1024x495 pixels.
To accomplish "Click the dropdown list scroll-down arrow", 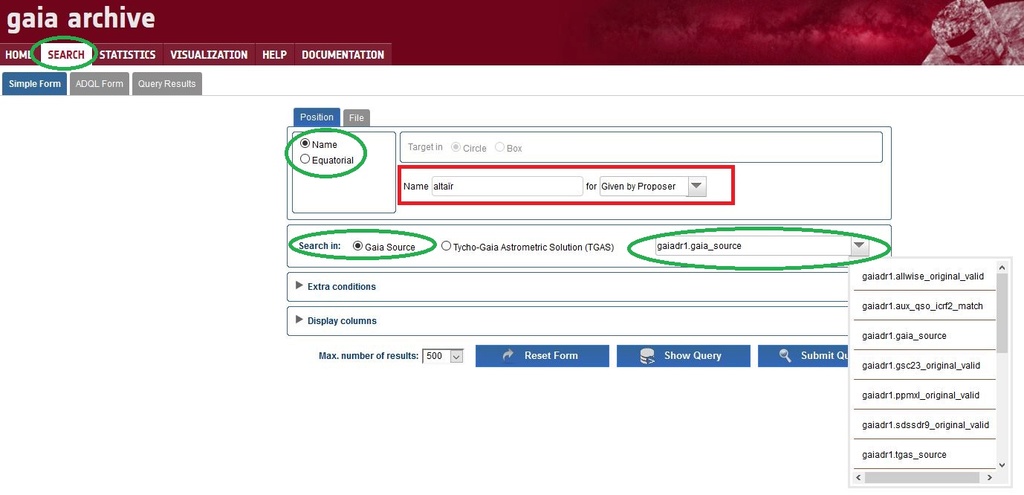I will [1002, 465].
